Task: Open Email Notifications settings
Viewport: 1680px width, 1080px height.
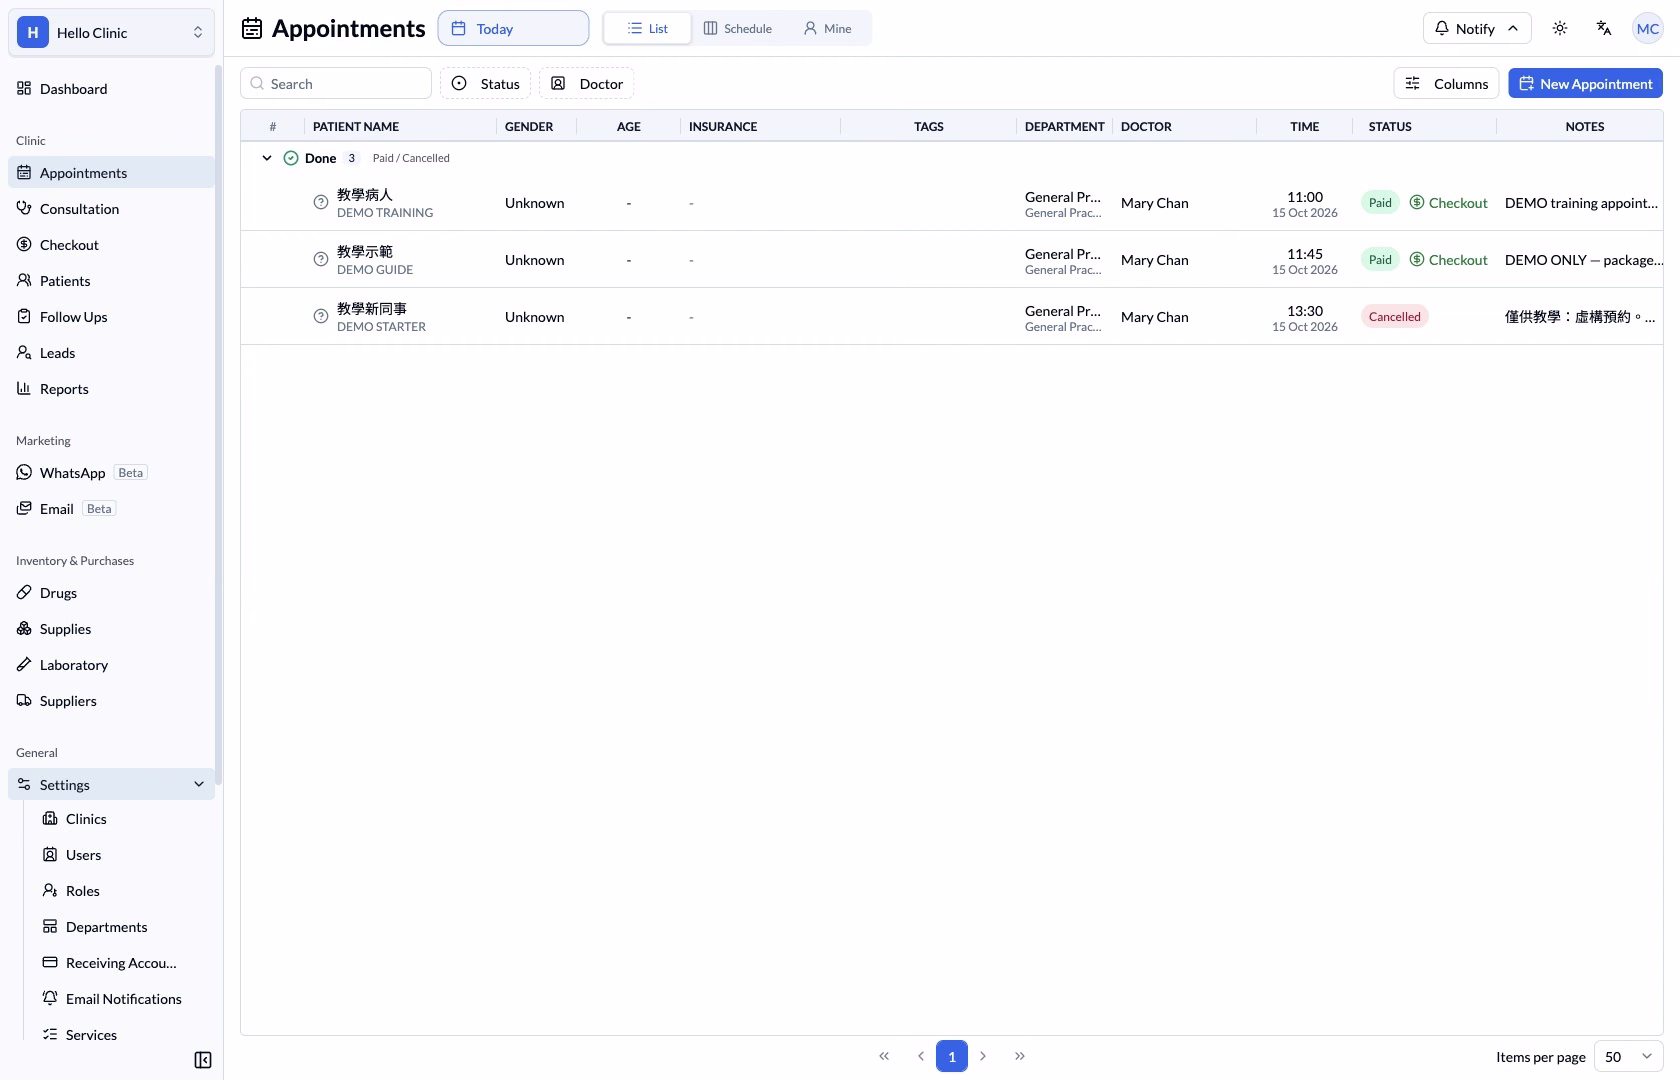Action: (124, 999)
